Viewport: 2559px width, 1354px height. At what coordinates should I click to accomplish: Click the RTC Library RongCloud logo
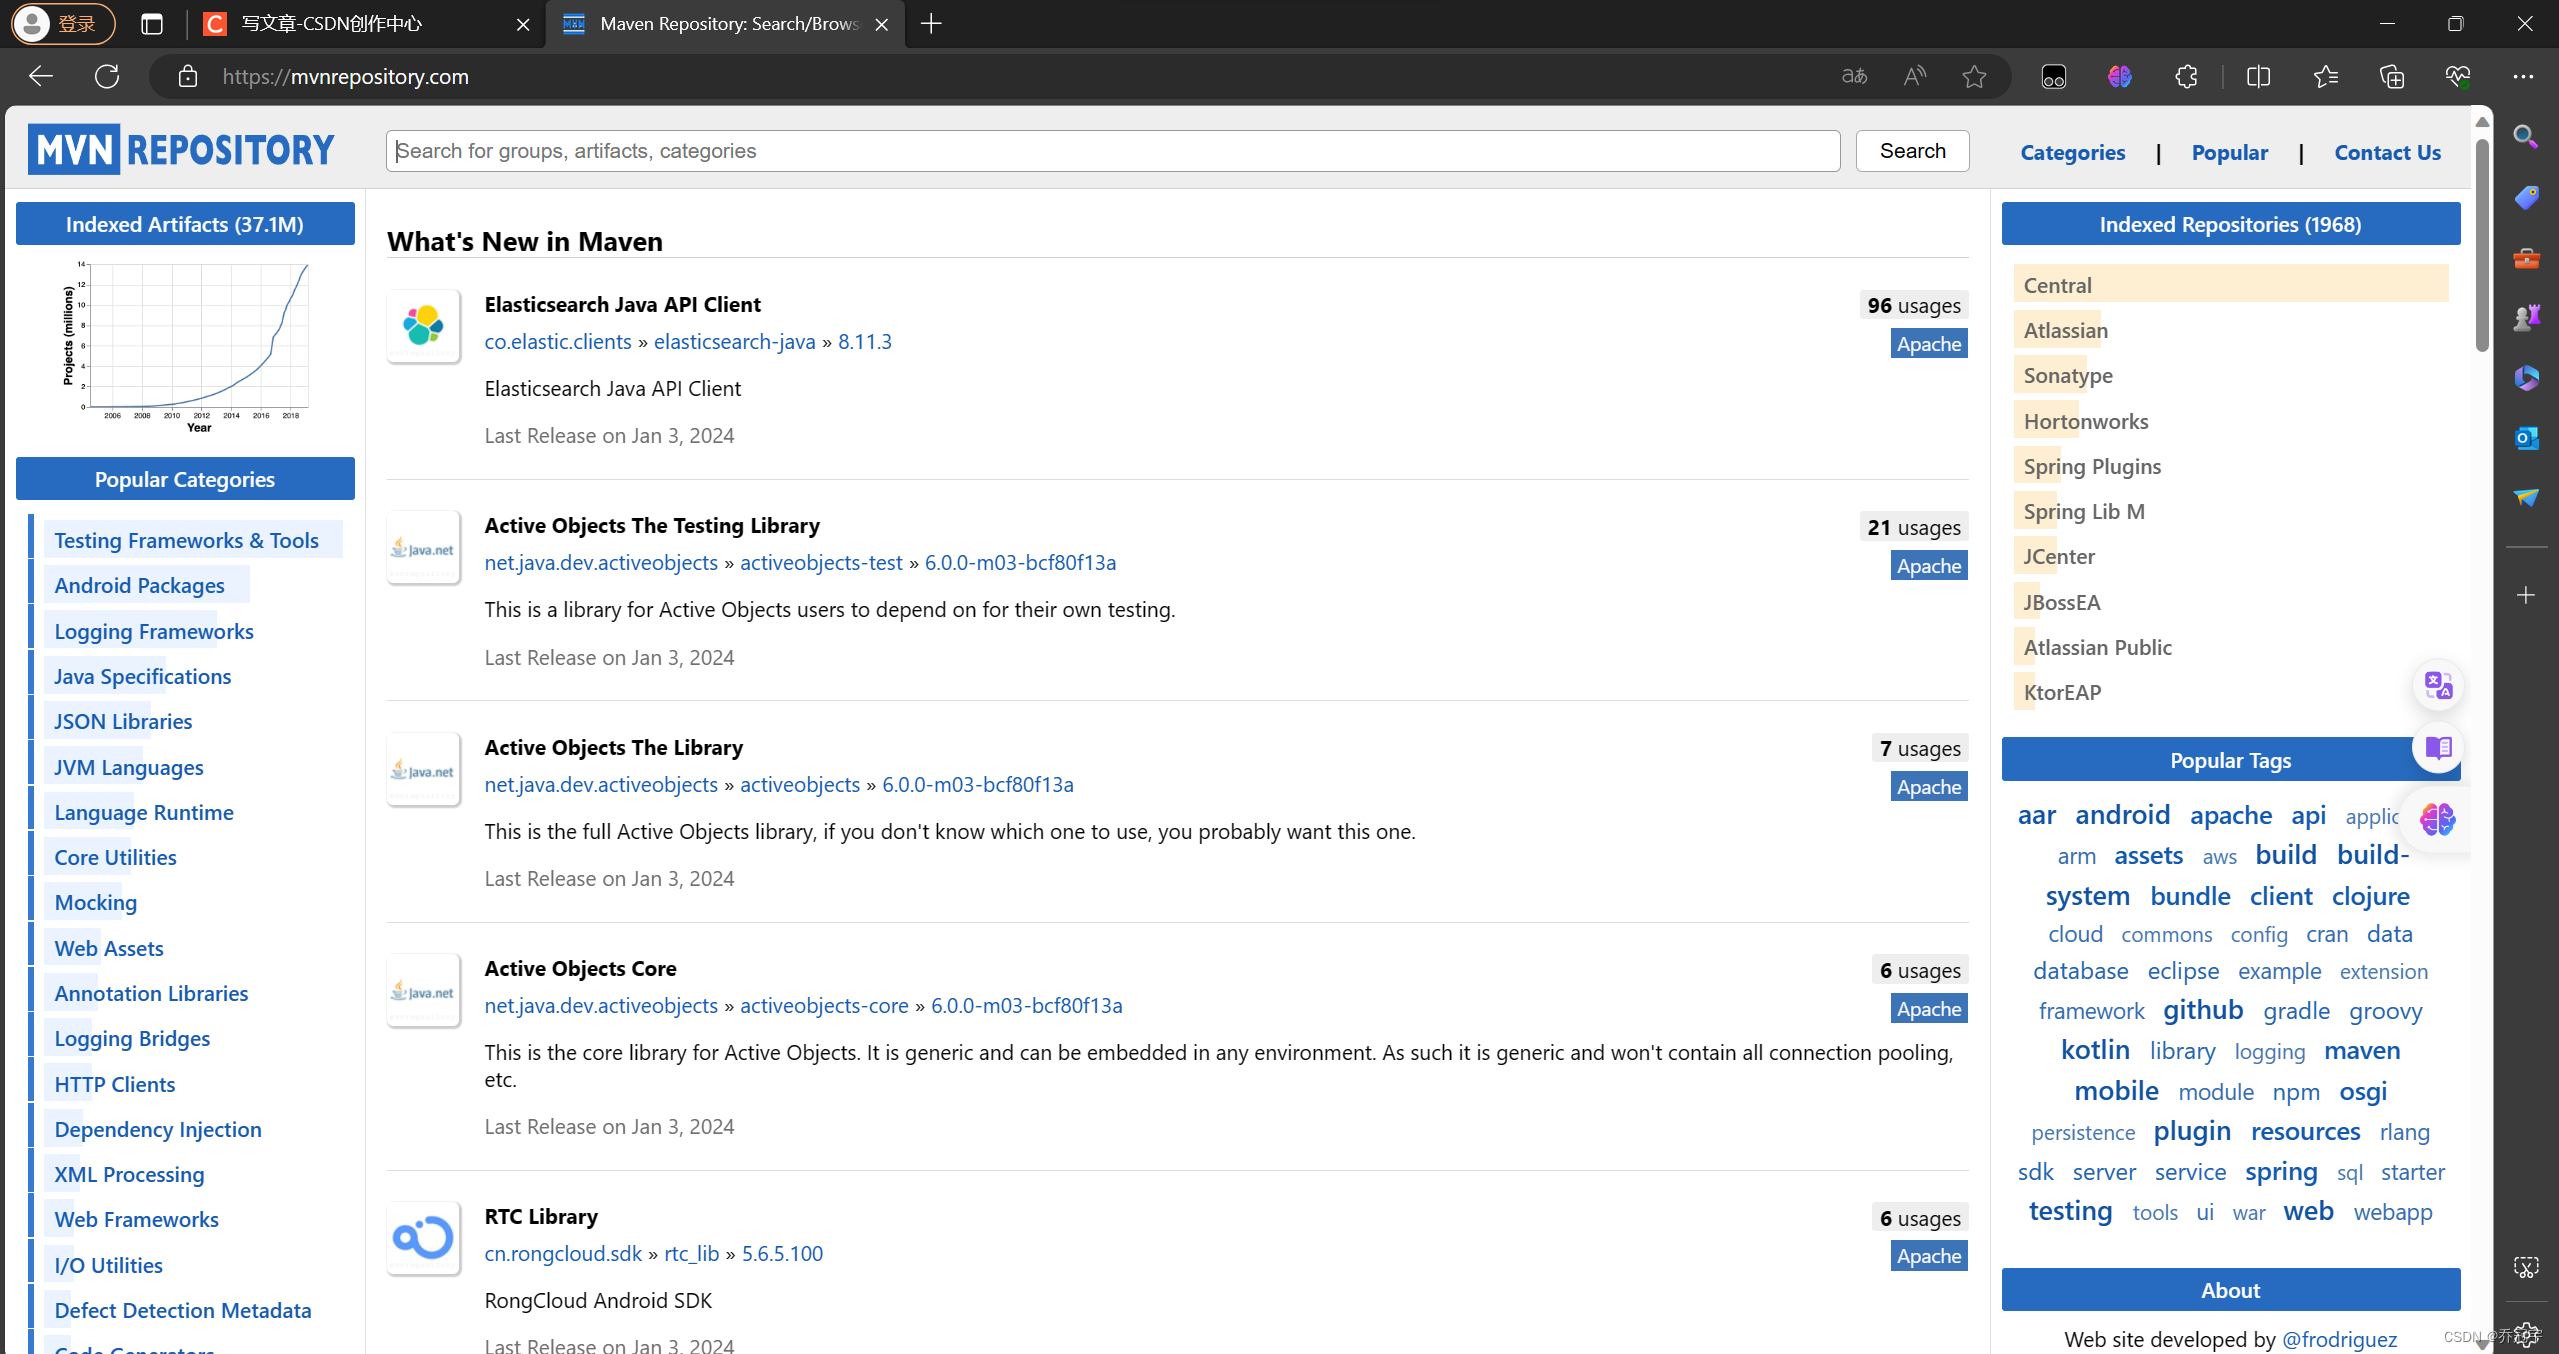tap(423, 1238)
